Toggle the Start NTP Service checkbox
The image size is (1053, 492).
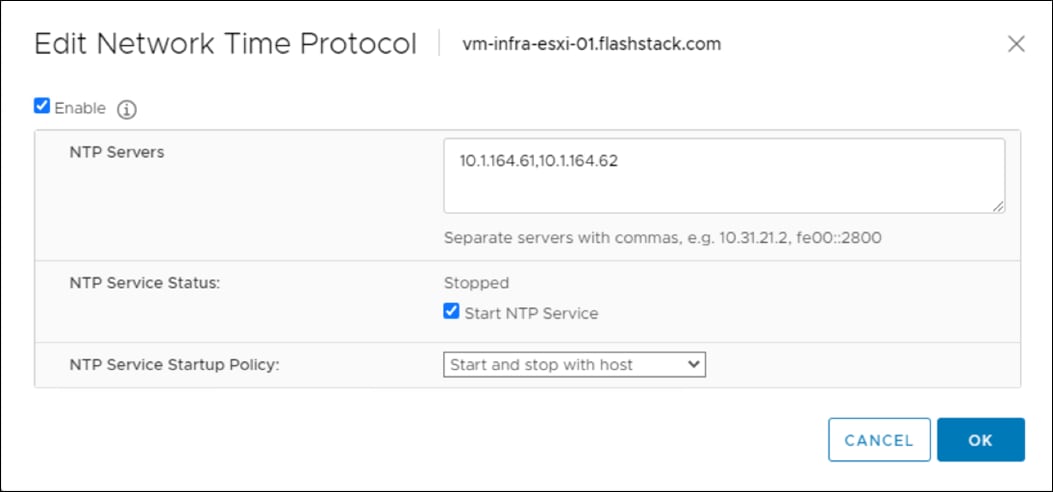point(452,312)
